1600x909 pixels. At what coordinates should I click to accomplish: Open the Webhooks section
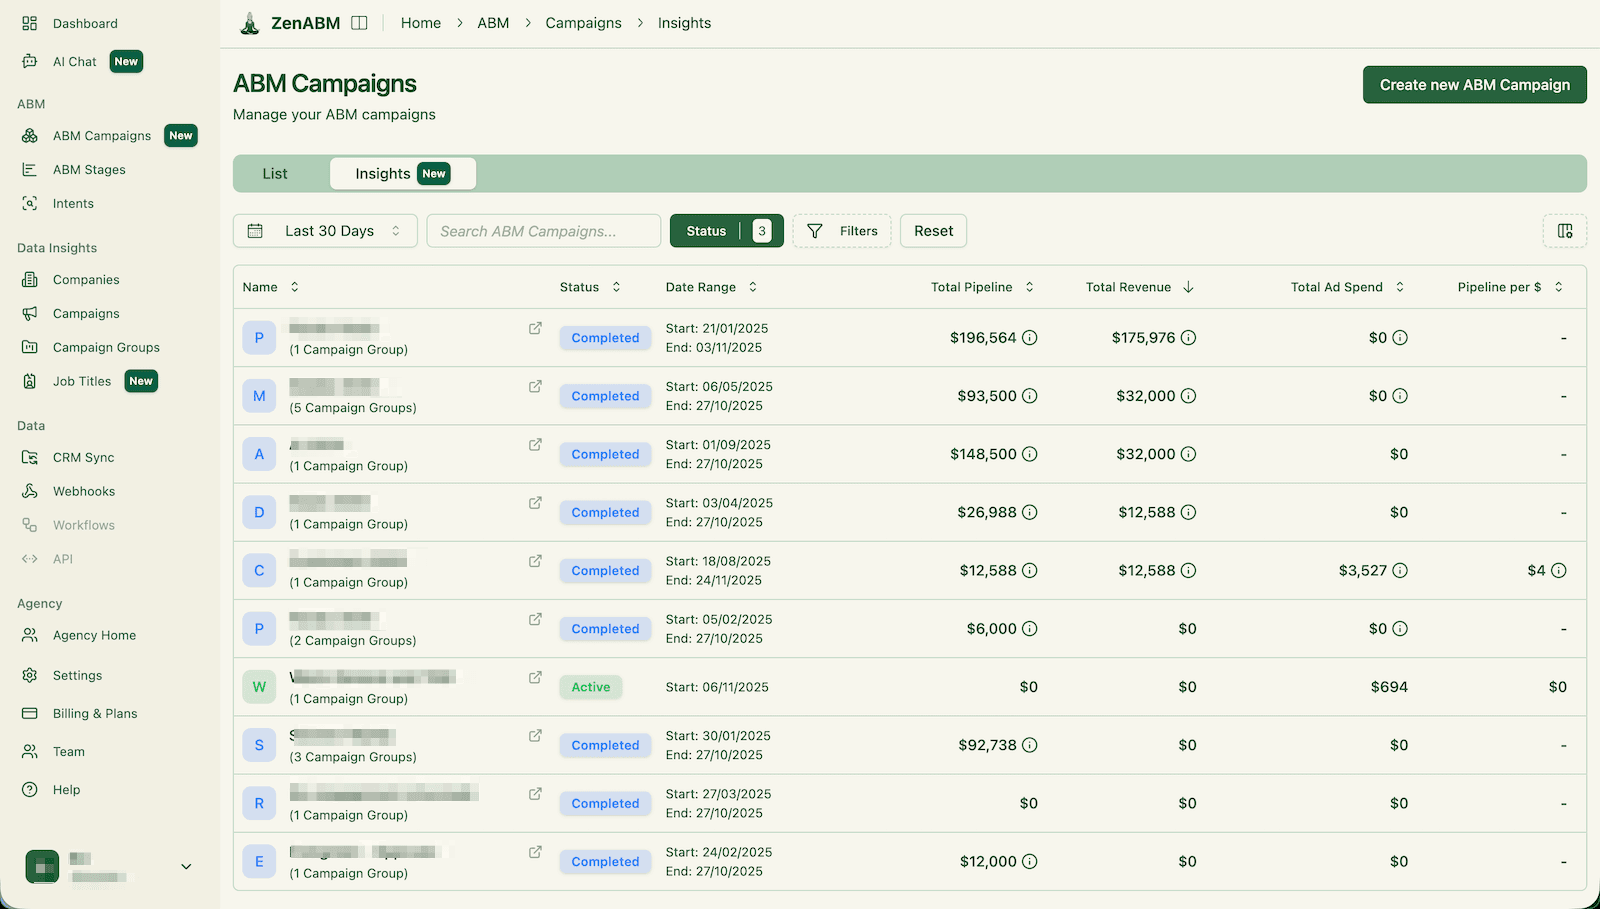click(x=83, y=491)
